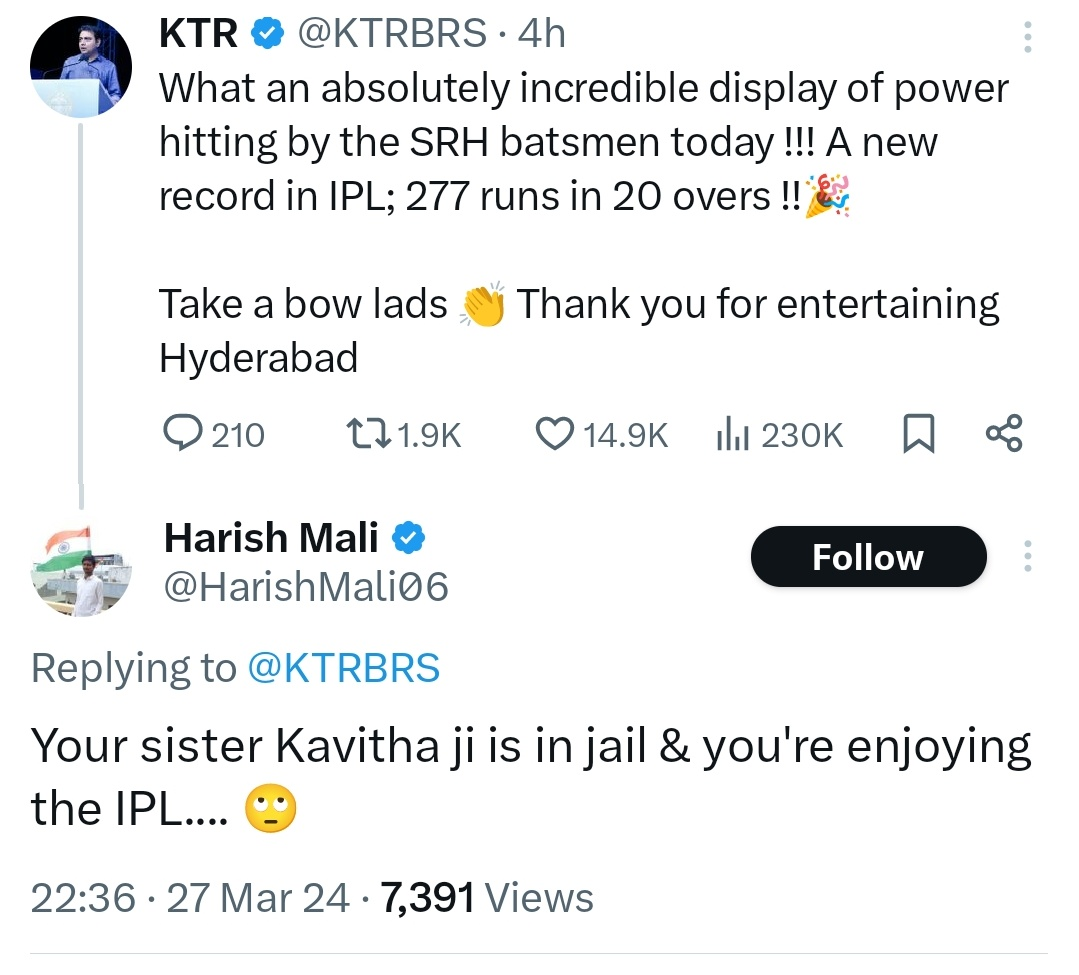Bookmark KTR's tweet
The image size is (1079, 975).
(x=918, y=433)
